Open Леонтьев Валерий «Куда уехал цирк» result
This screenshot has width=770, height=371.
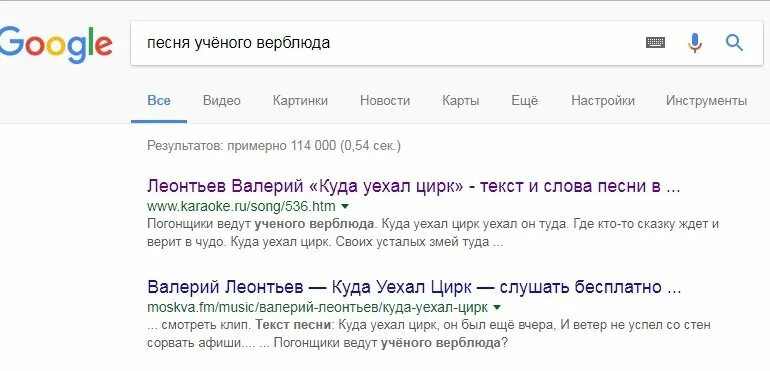pos(413,187)
